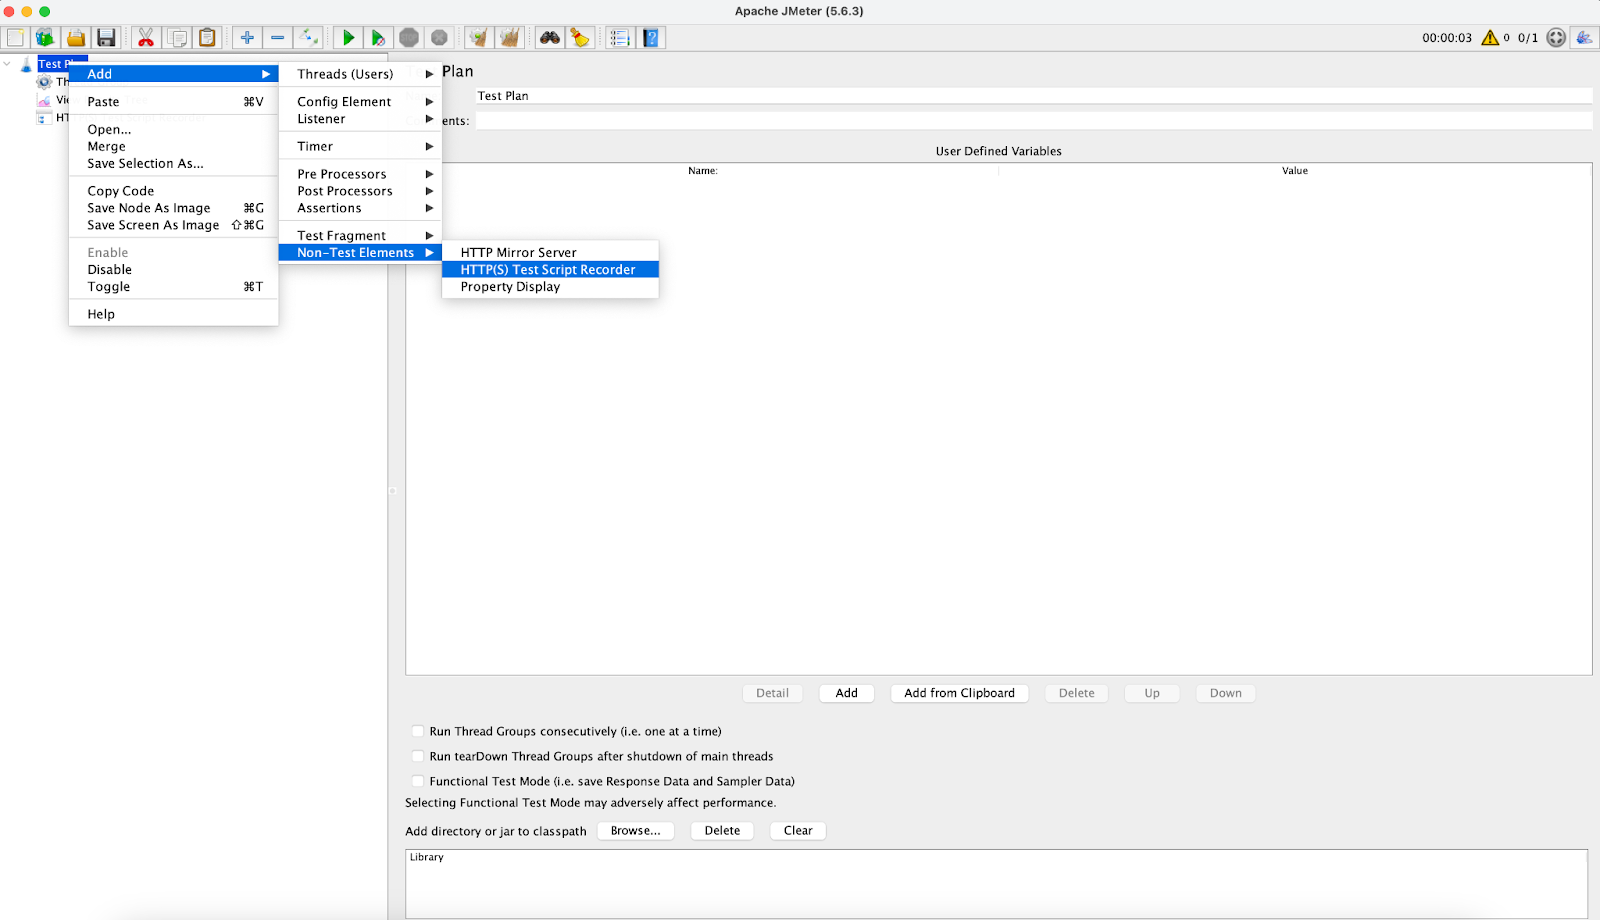This screenshot has width=1600, height=920.
Task: Select the Thread Group gear tree node
Action: click(44, 82)
